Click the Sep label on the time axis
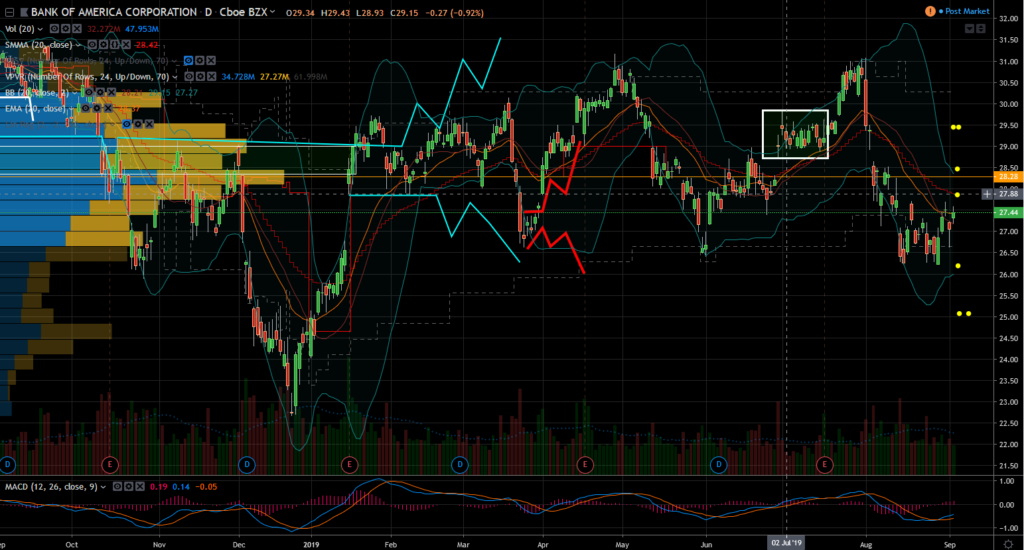The image size is (1024, 550). point(950,544)
